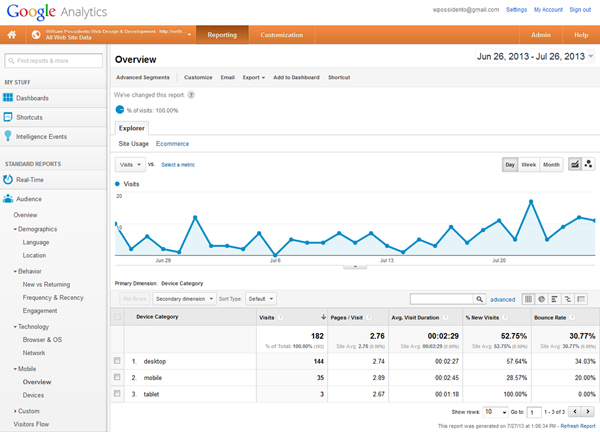This screenshot has width=600, height=432.
Task: Click the peak data point on the visits graph
Action: 531,201
